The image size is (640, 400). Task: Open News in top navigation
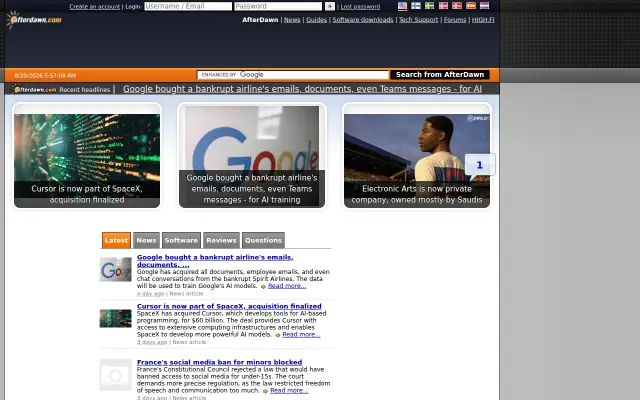tap(292, 20)
